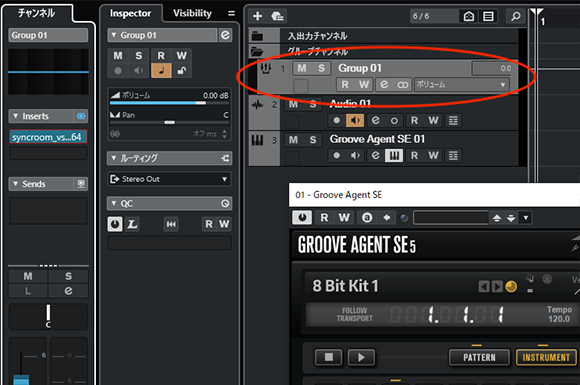Enable record on Audio 01 track
This screenshot has height=385, width=580.
(336, 120)
